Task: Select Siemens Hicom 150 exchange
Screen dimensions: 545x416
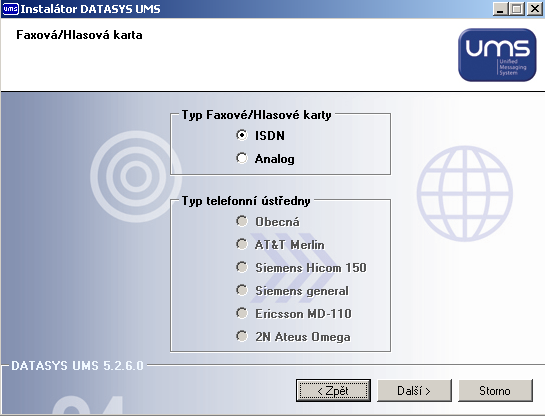Action: (x=242, y=267)
